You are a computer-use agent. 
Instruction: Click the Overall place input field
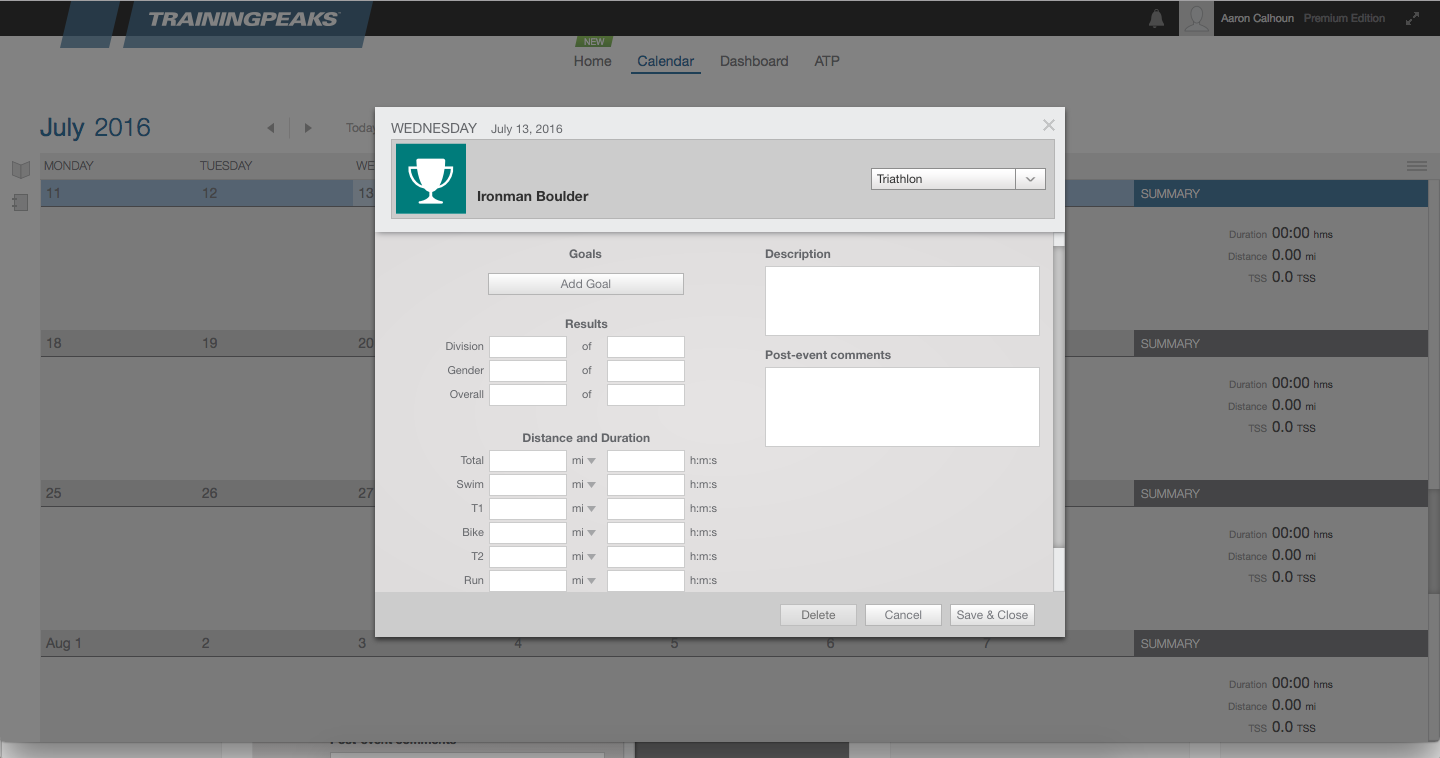528,395
